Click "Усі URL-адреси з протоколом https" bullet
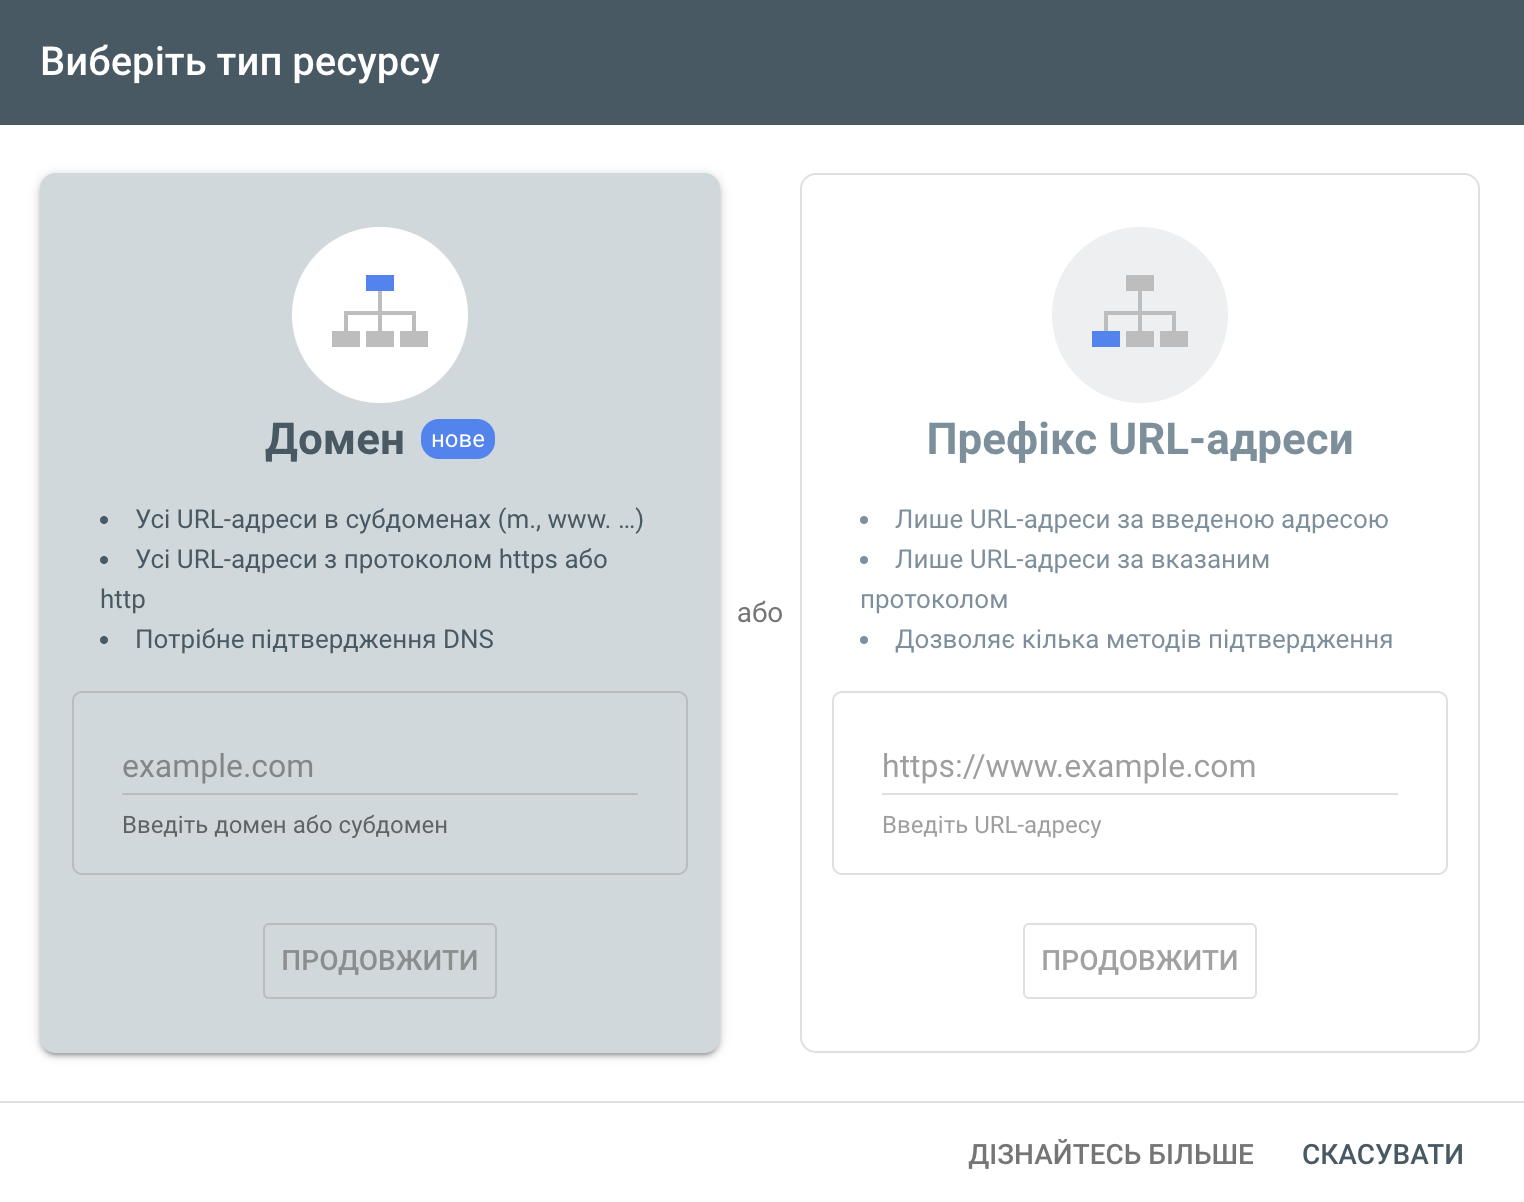This screenshot has height=1202, width=1524. click(371, 560)
